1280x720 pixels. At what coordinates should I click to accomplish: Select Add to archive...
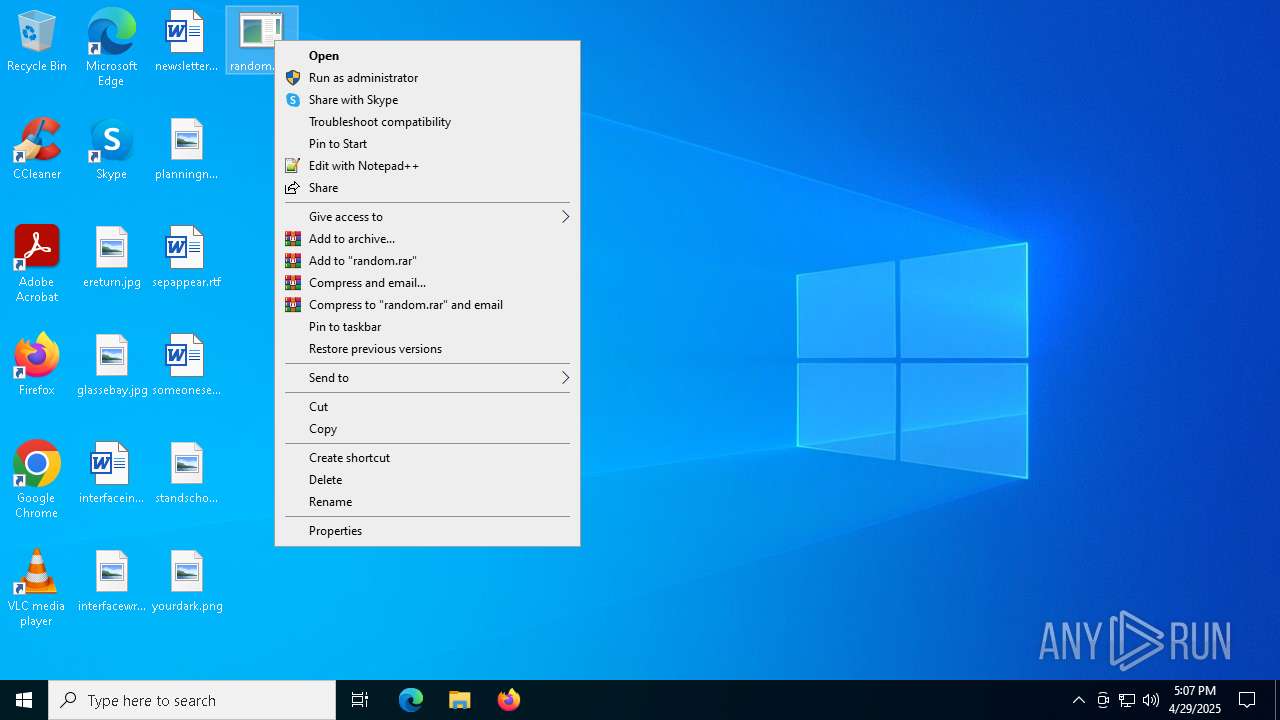point(427,239)
